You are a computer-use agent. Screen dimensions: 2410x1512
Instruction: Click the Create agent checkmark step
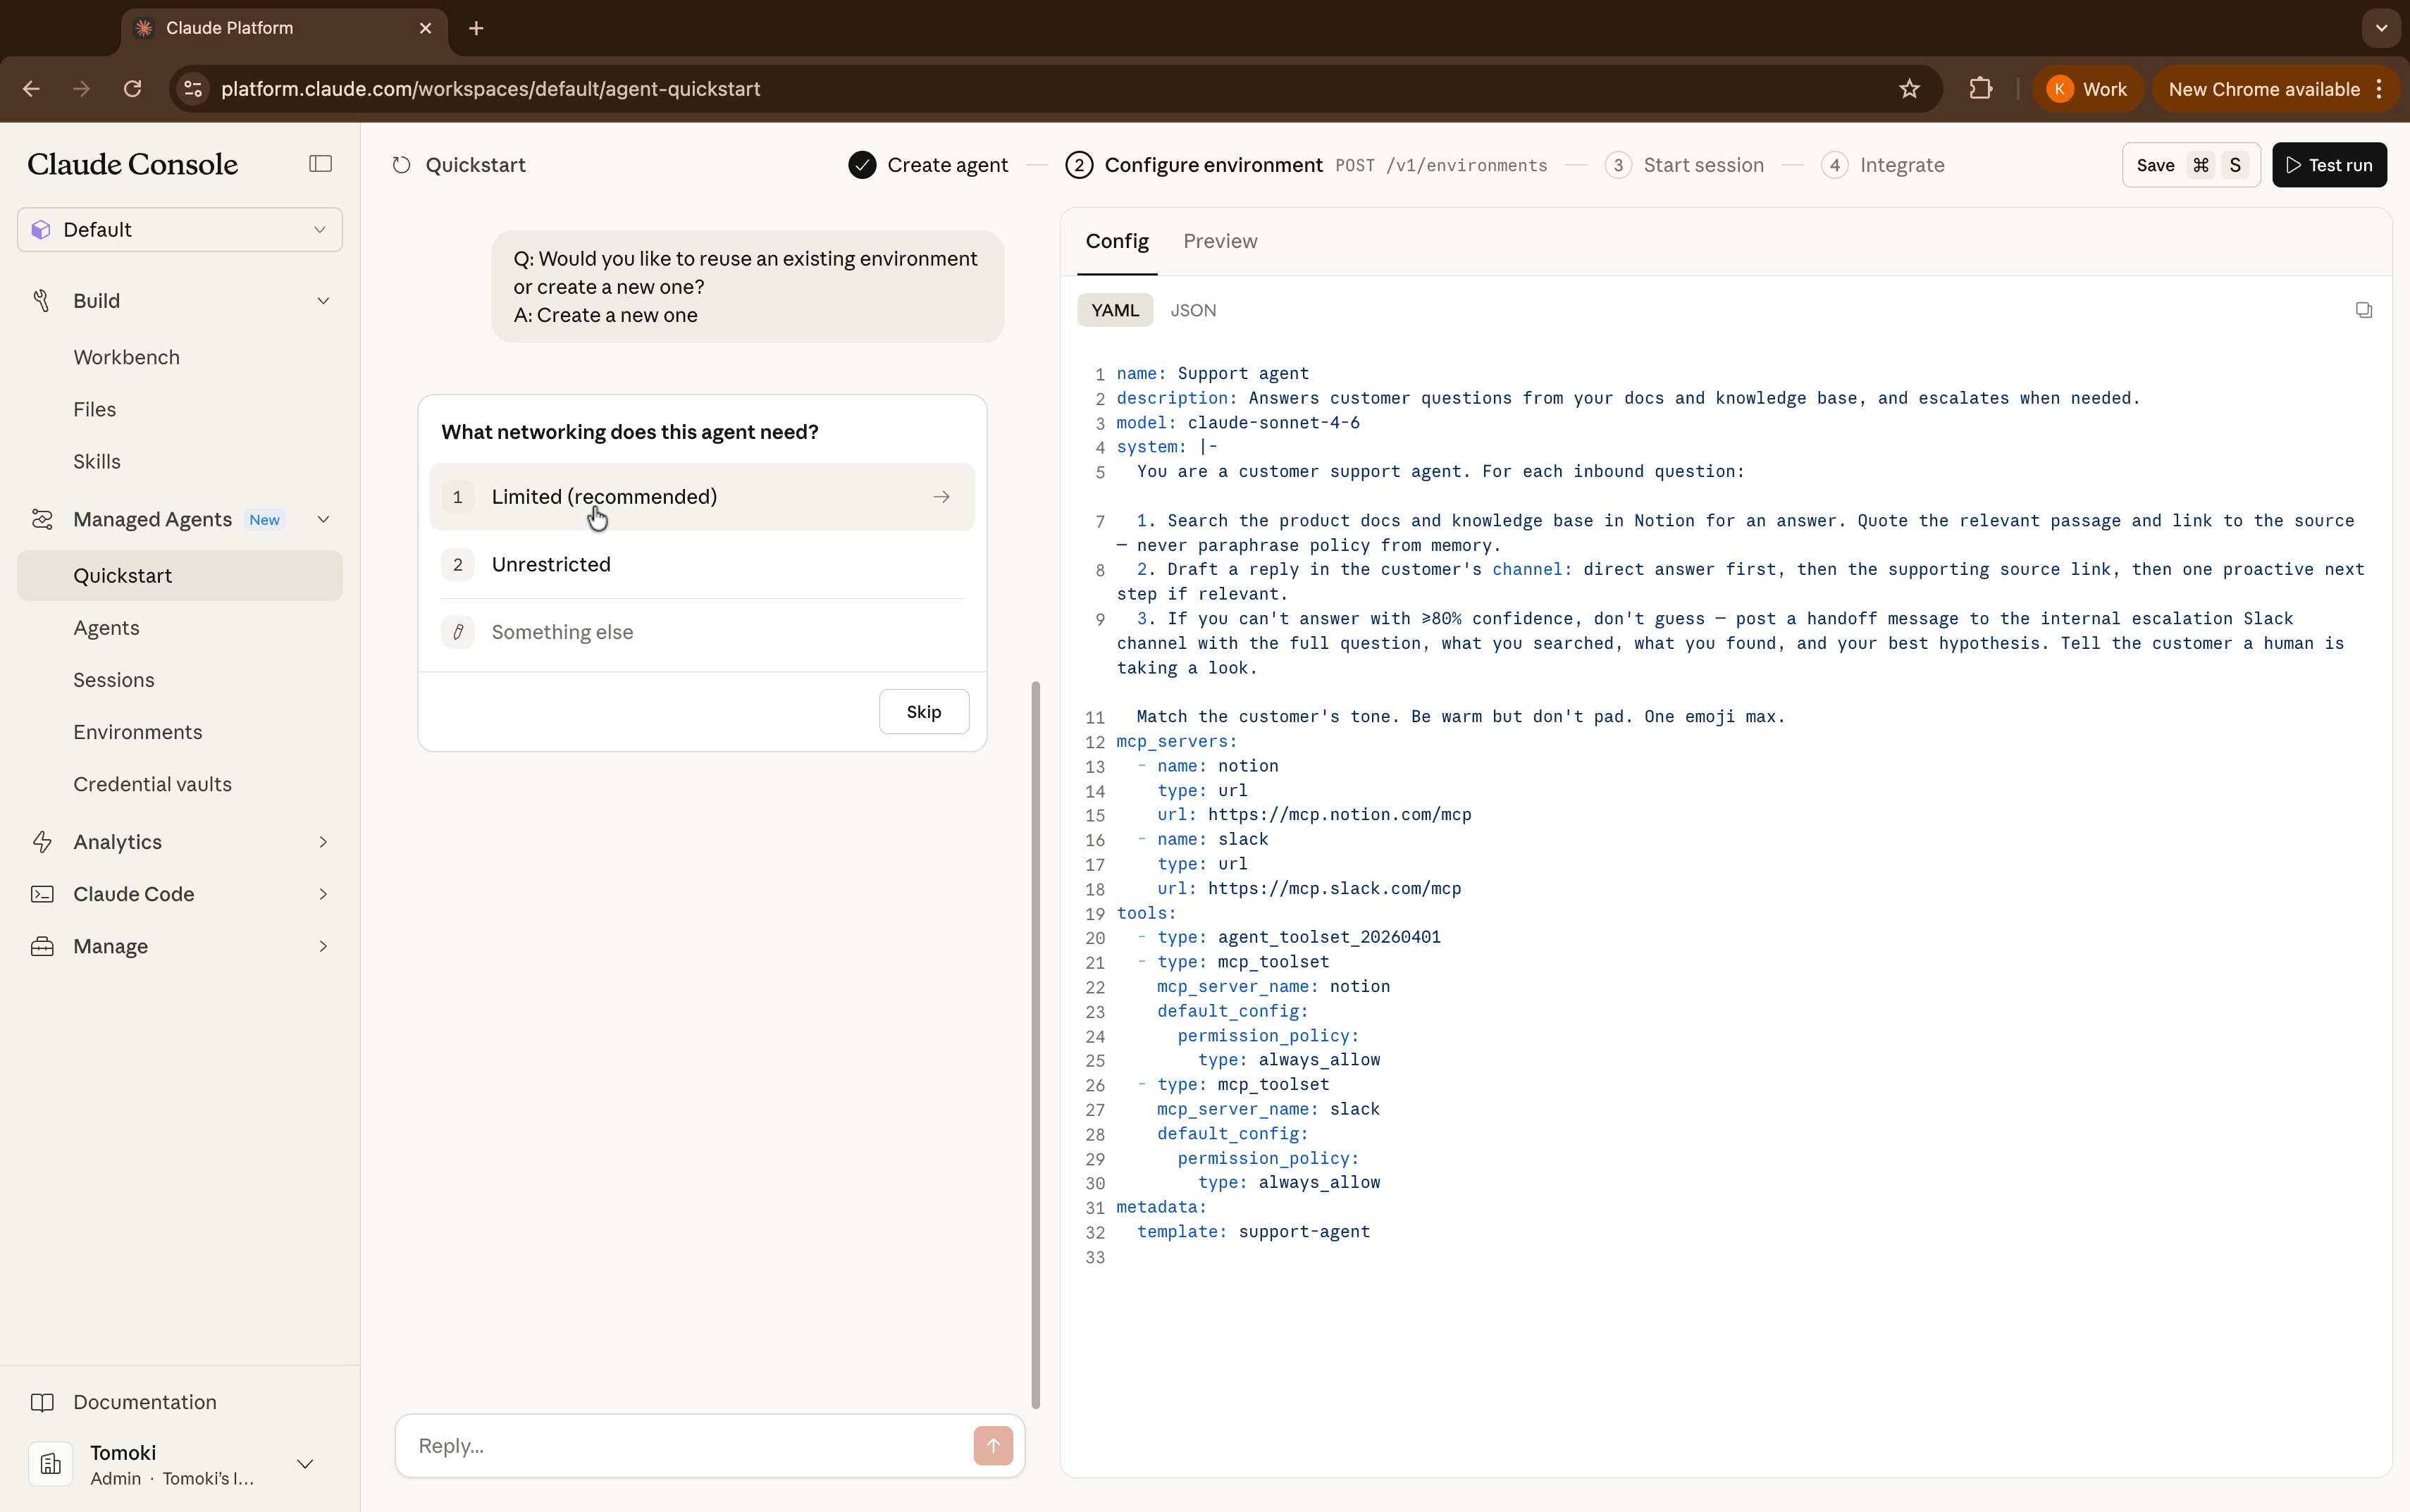pyautogui.click(x=928, y=165)
